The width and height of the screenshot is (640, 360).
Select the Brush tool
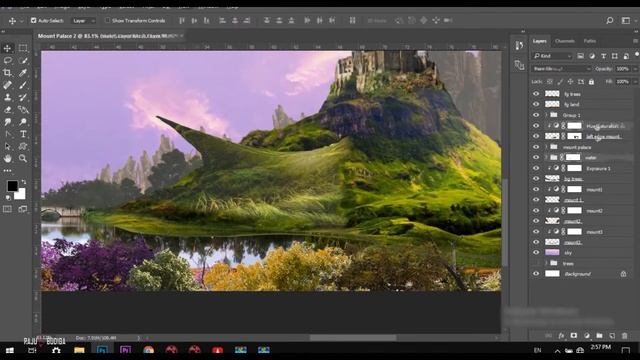pos(23,85)
